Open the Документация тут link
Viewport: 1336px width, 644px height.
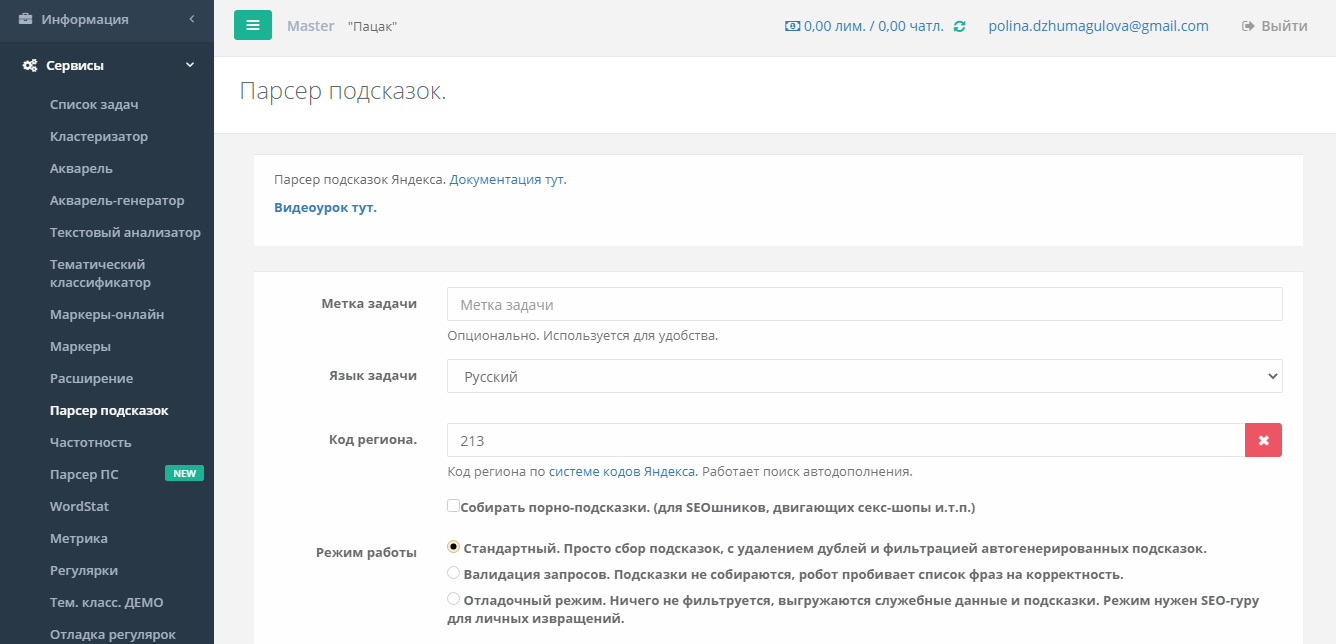click(508, 180)
